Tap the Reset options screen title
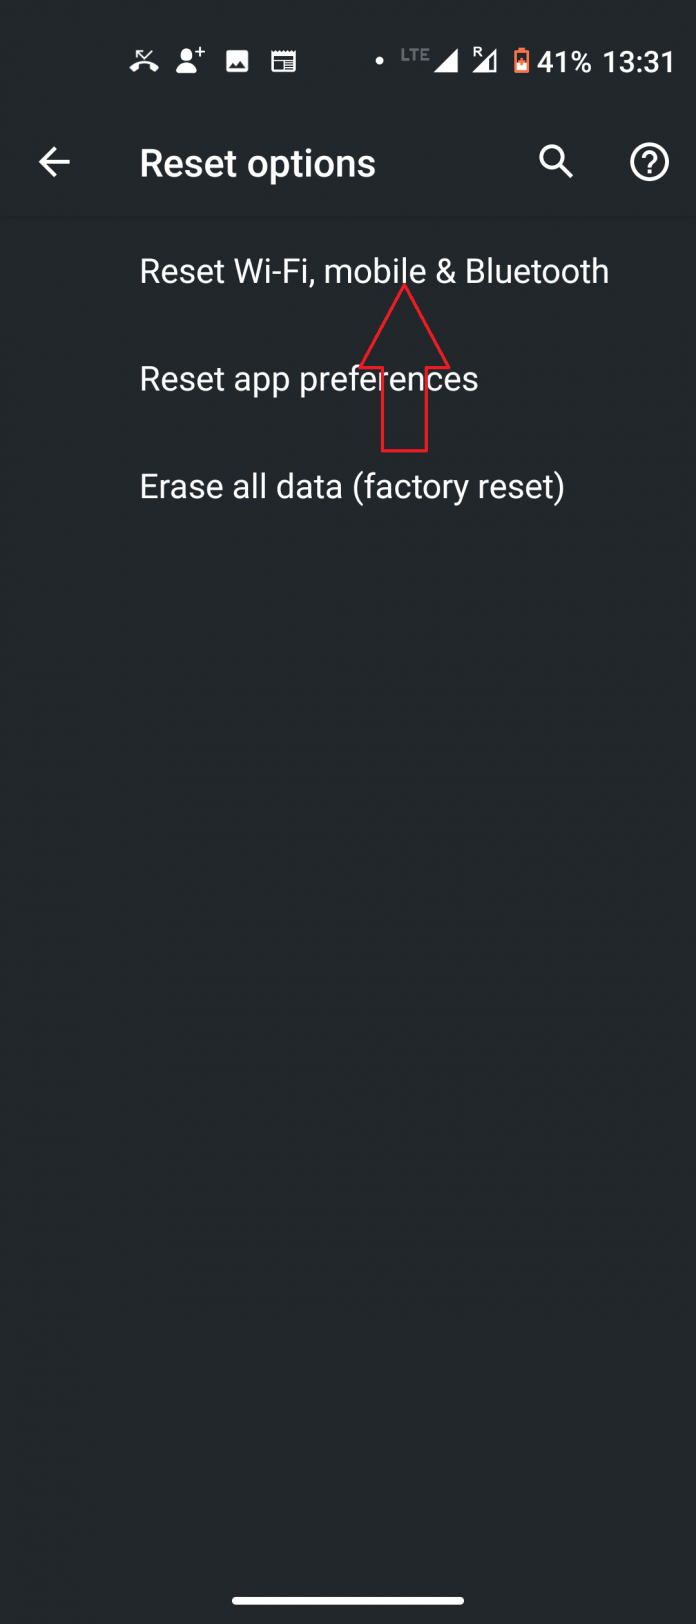Image resolution: width=696 pixels, height=1624 pixels. (x=258, y=162)
